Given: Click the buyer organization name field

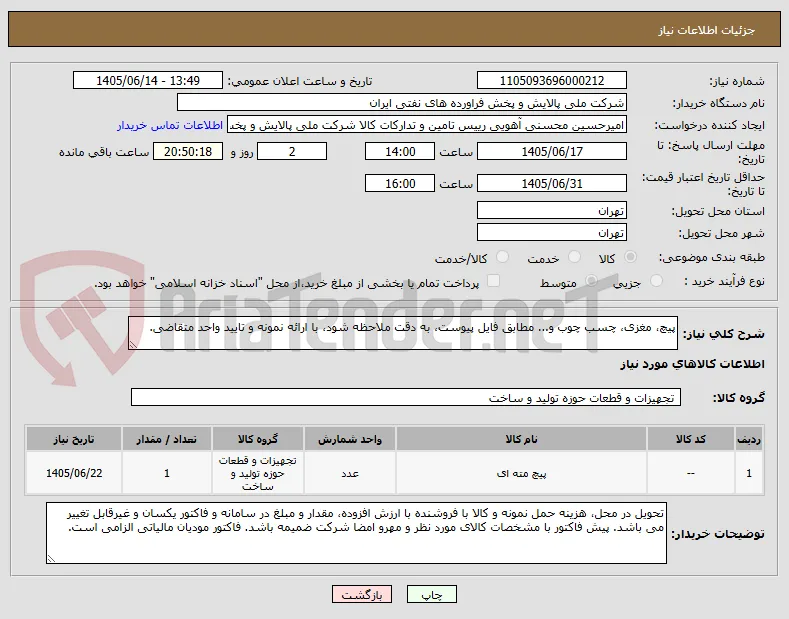Looking at the screenshot, I should [x=402, y=103].
